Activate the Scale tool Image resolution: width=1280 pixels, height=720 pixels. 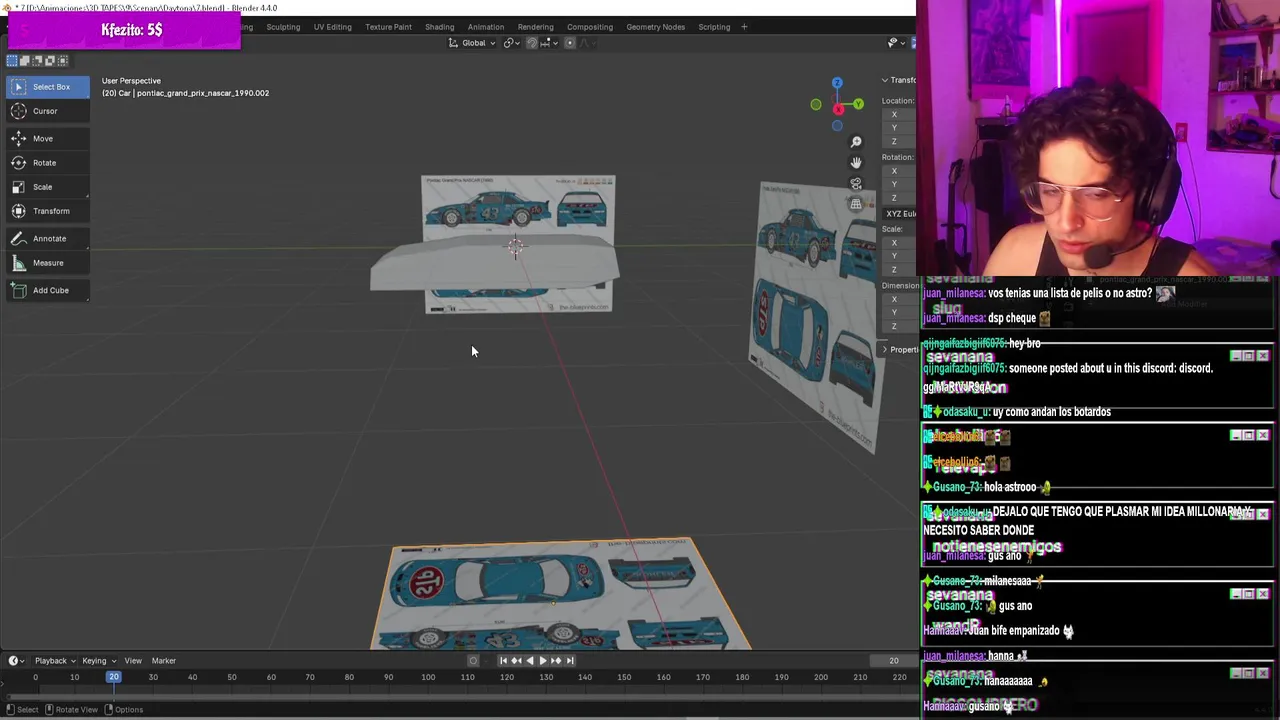click(x=47, y=187)
